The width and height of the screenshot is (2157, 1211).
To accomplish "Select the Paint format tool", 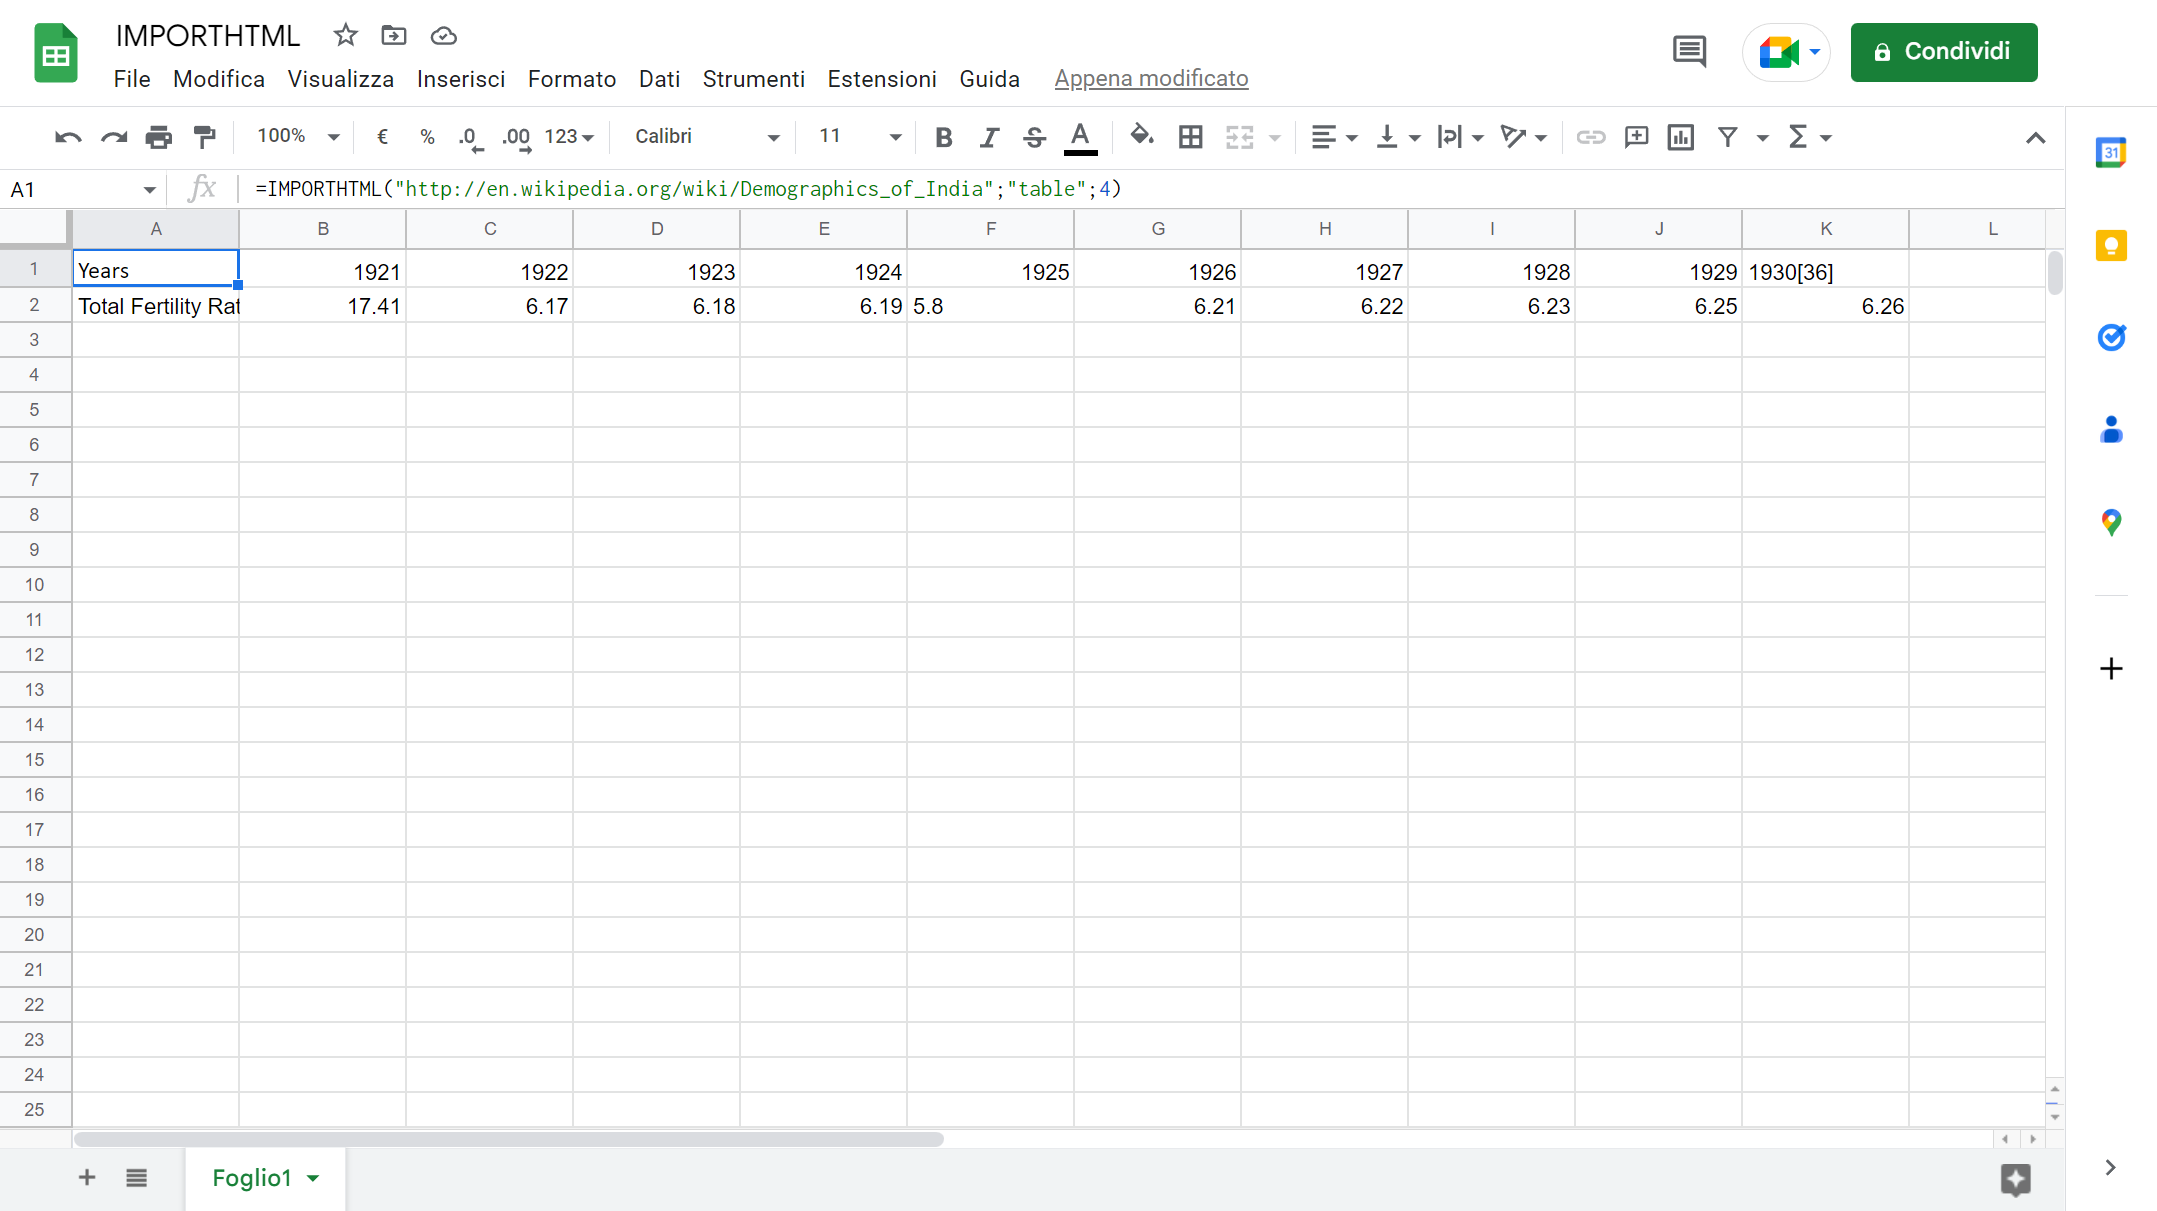I will coord(205,137).
